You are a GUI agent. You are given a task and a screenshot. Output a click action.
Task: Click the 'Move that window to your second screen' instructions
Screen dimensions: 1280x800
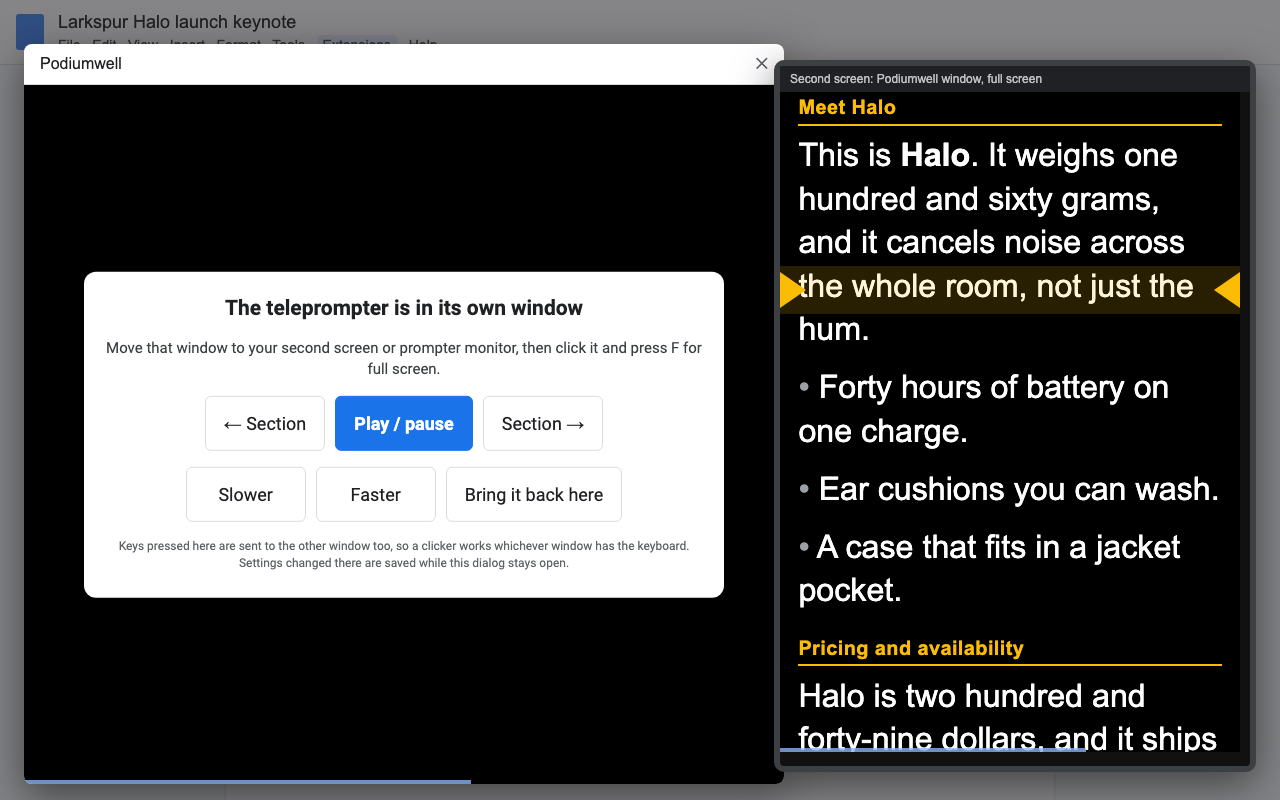pyautogui.click(x=404, y=358)
